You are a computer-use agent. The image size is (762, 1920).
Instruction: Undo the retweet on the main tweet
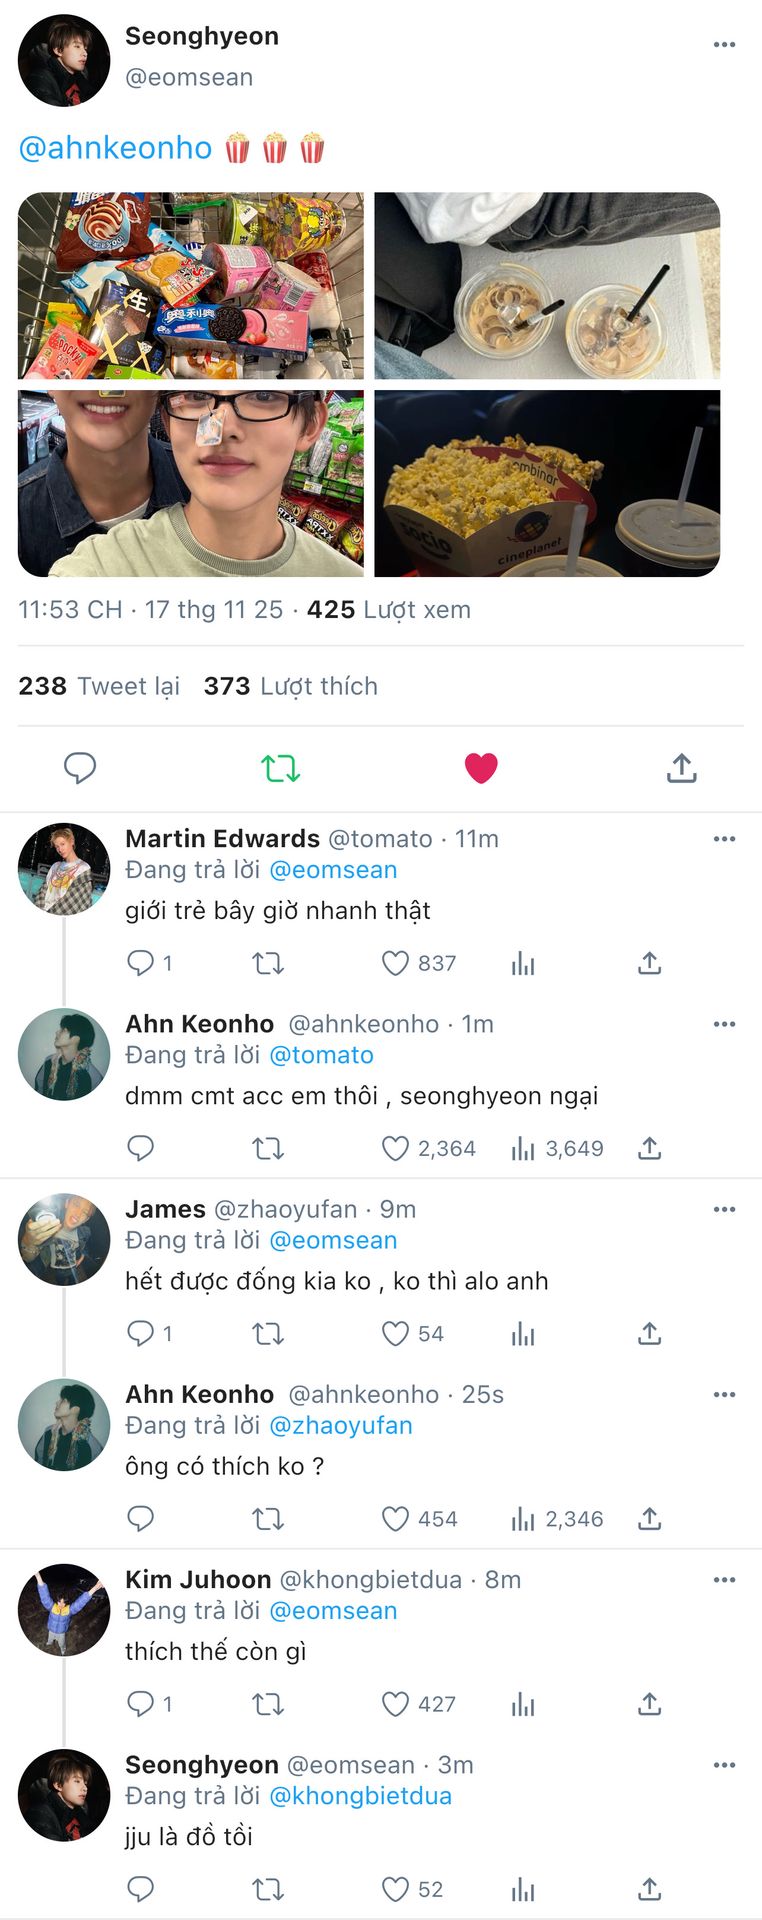point(280,768)
